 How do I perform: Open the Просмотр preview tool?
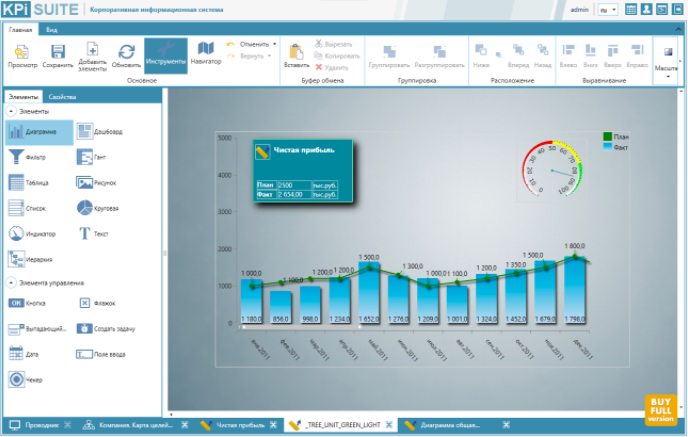22,56
